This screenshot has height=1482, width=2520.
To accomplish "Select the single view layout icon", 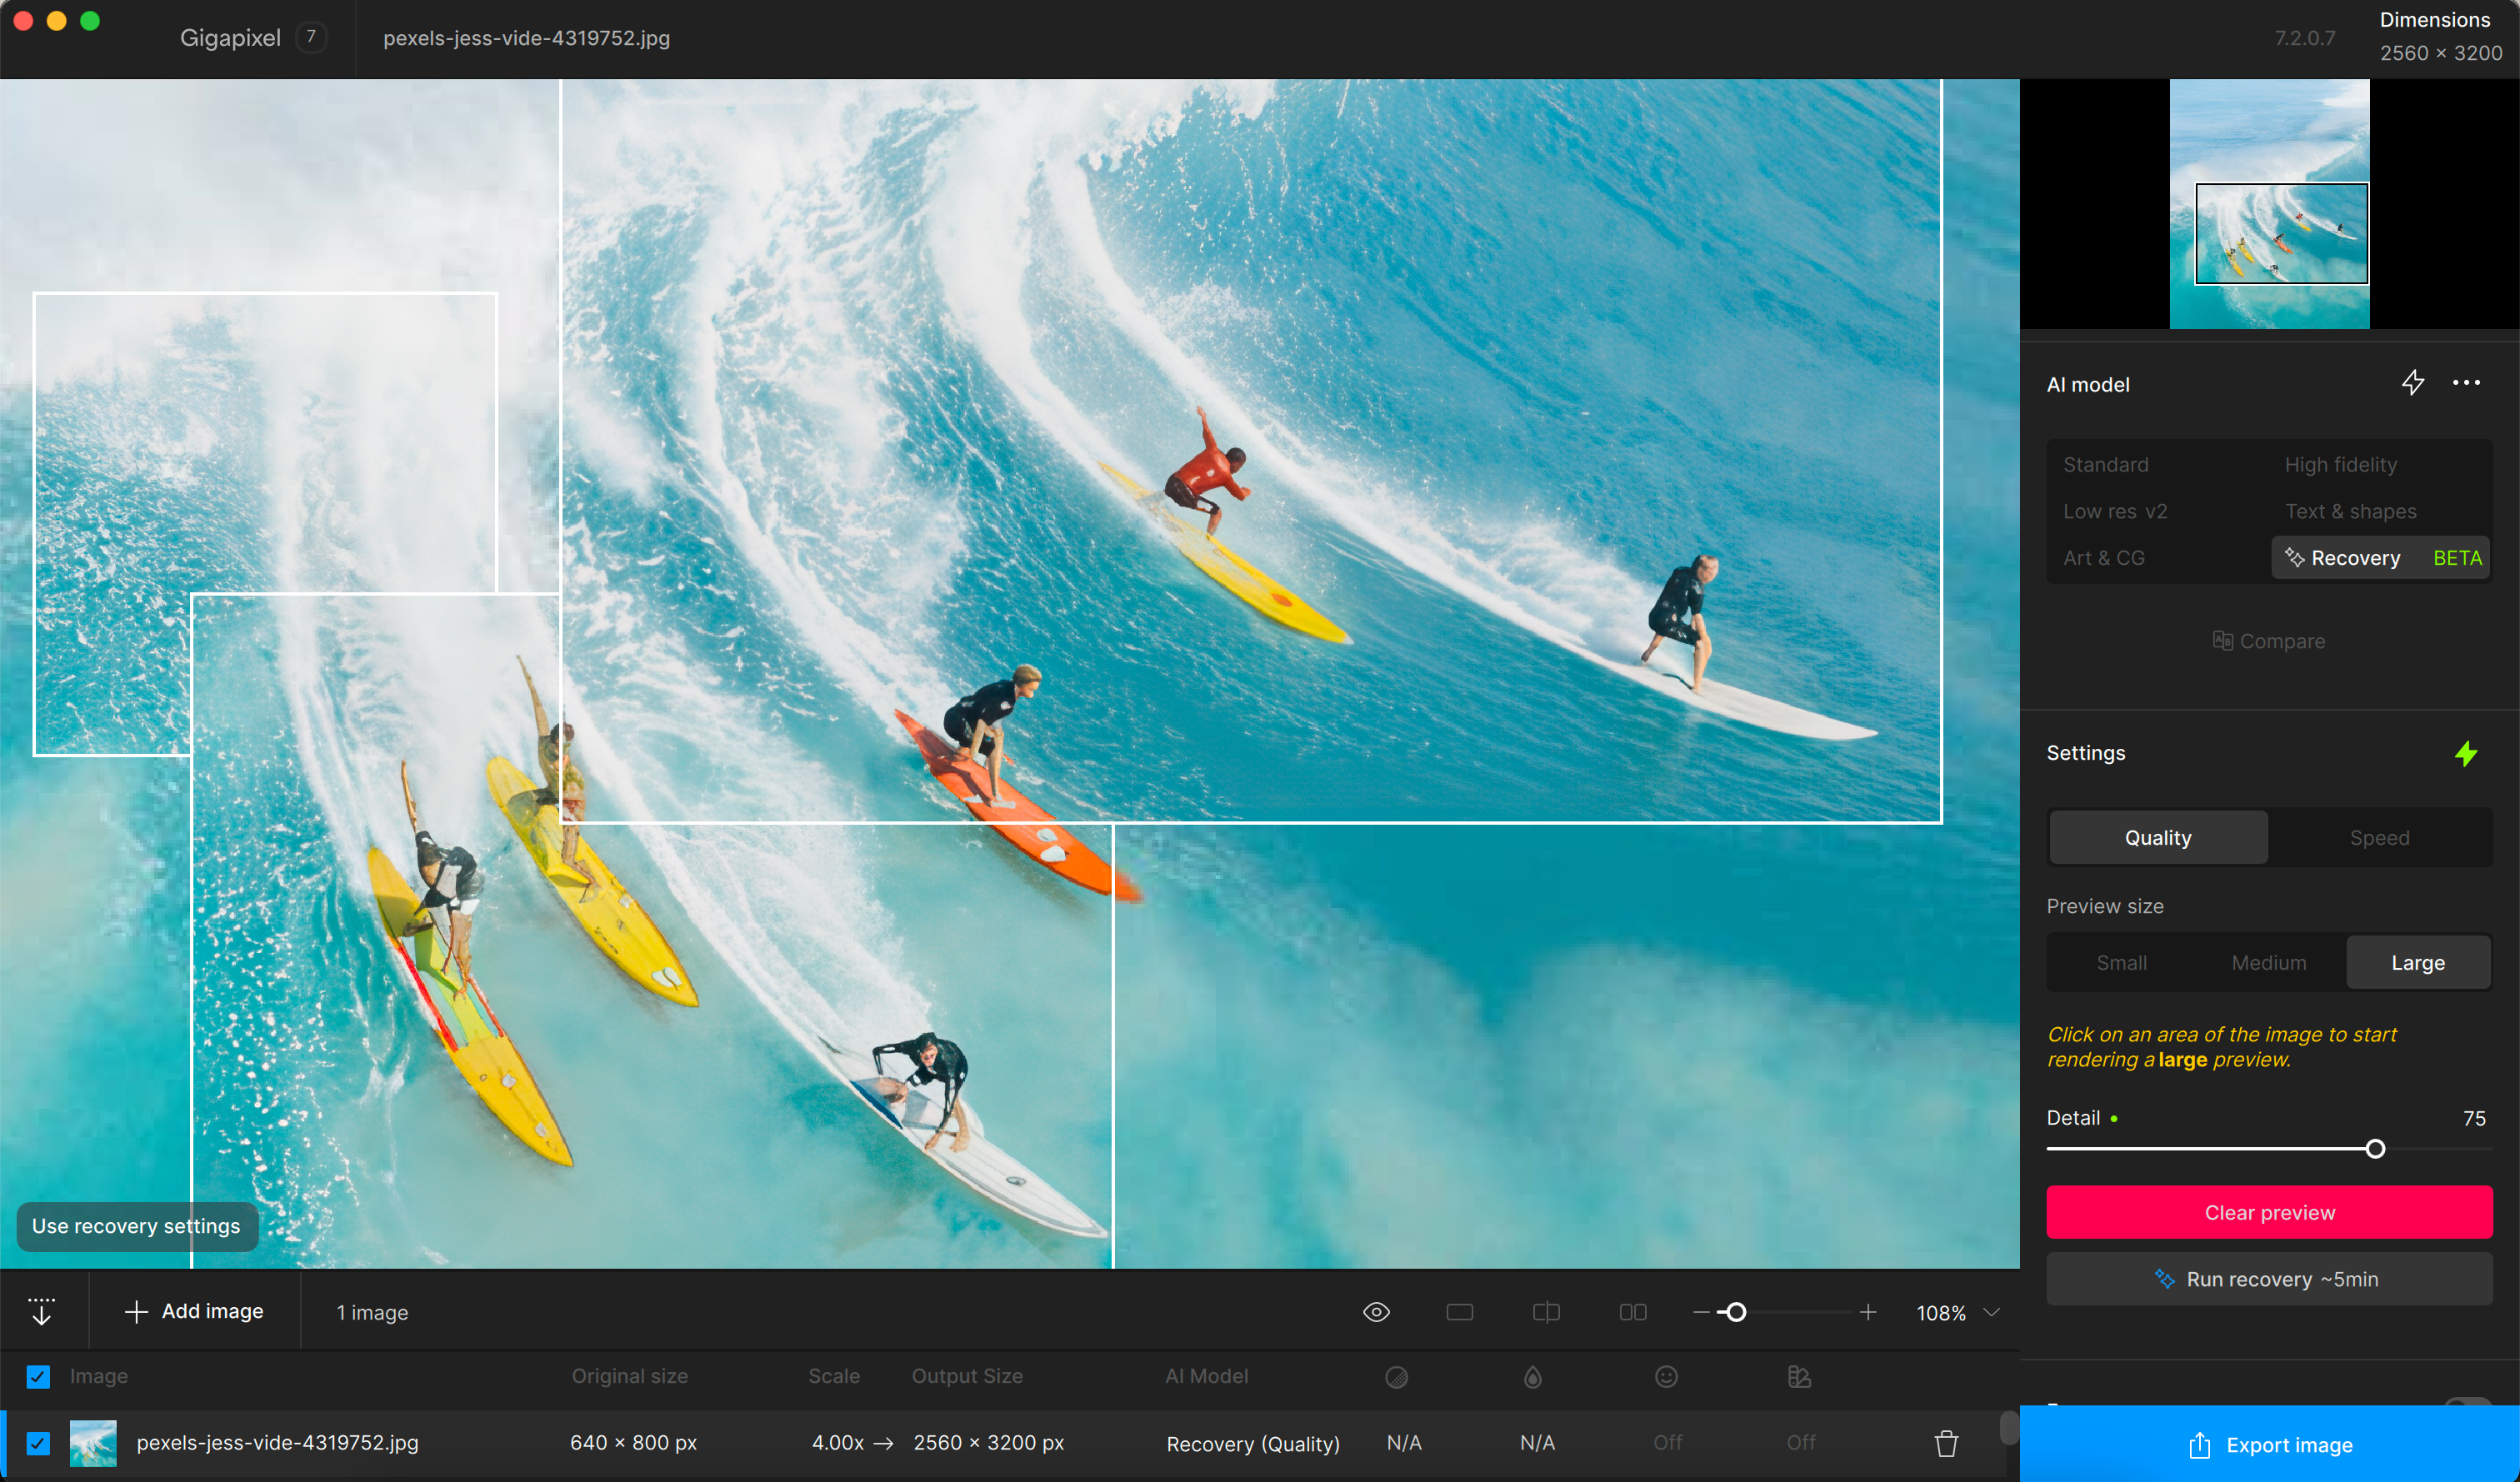I will pos(1459,1312).
